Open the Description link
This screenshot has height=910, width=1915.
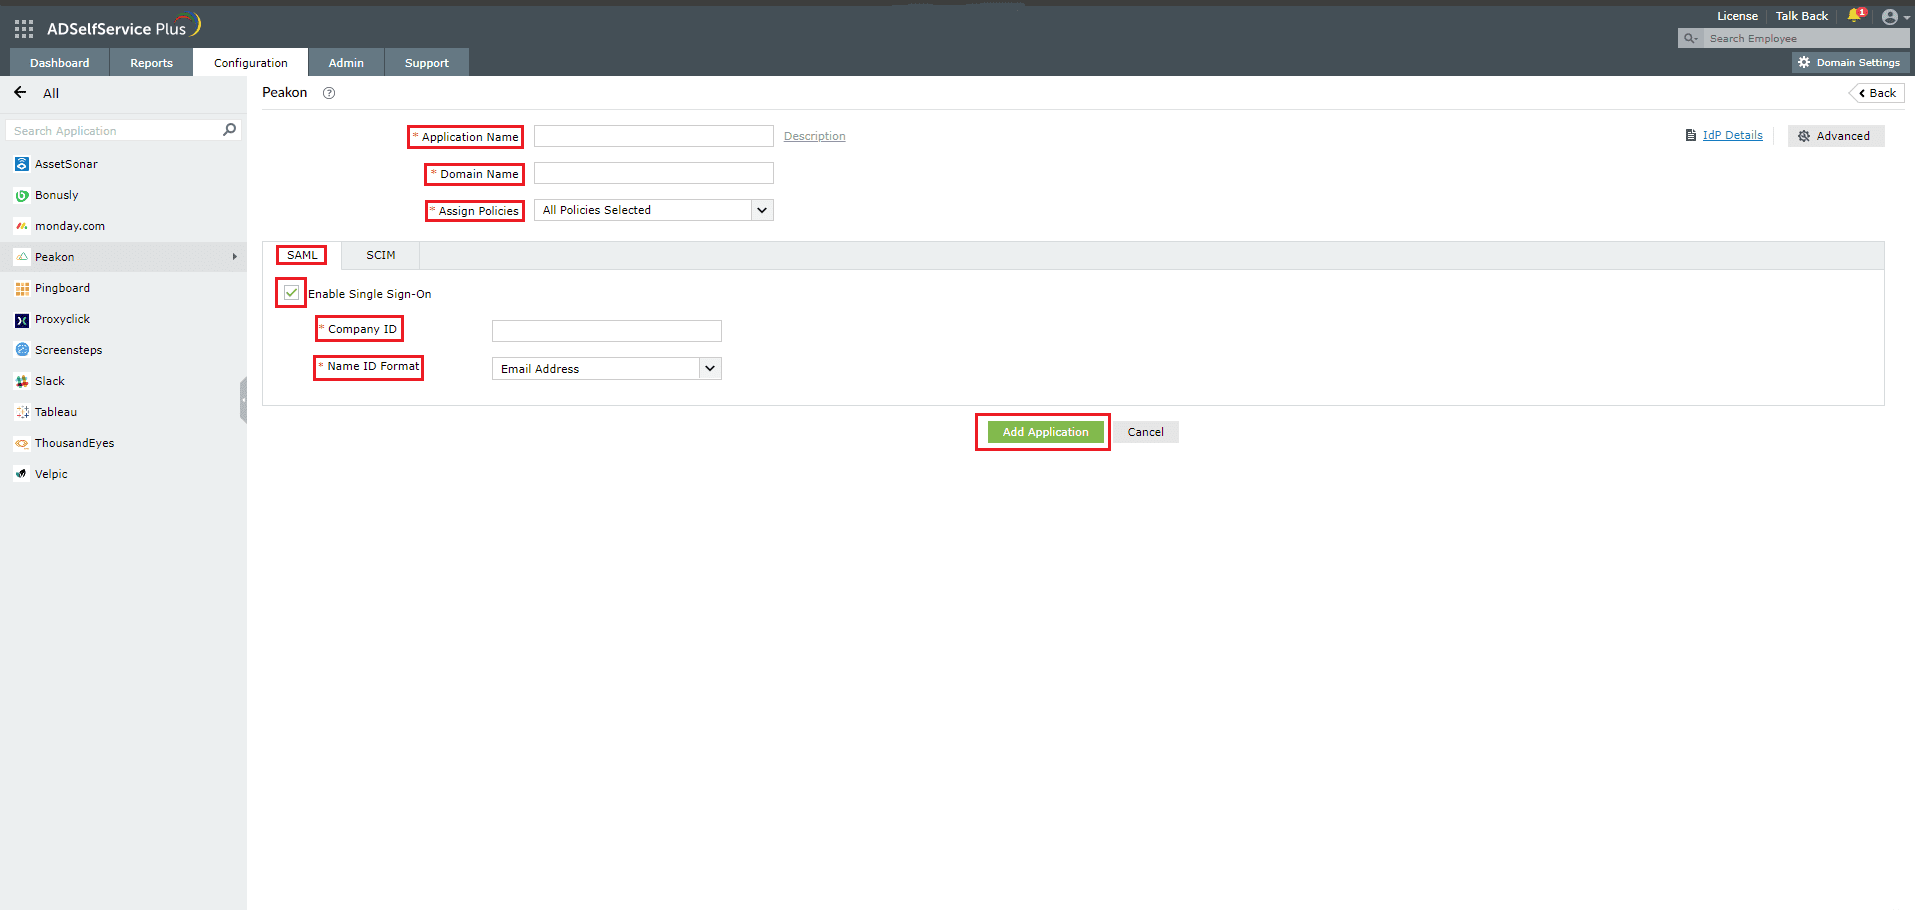coord(815,136)
